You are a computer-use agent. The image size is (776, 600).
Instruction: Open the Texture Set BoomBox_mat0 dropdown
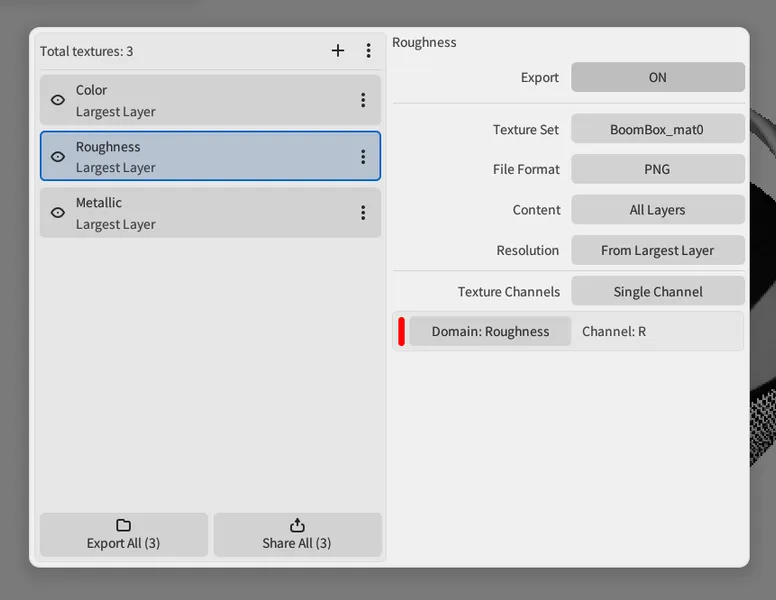(x=657, y=129)
